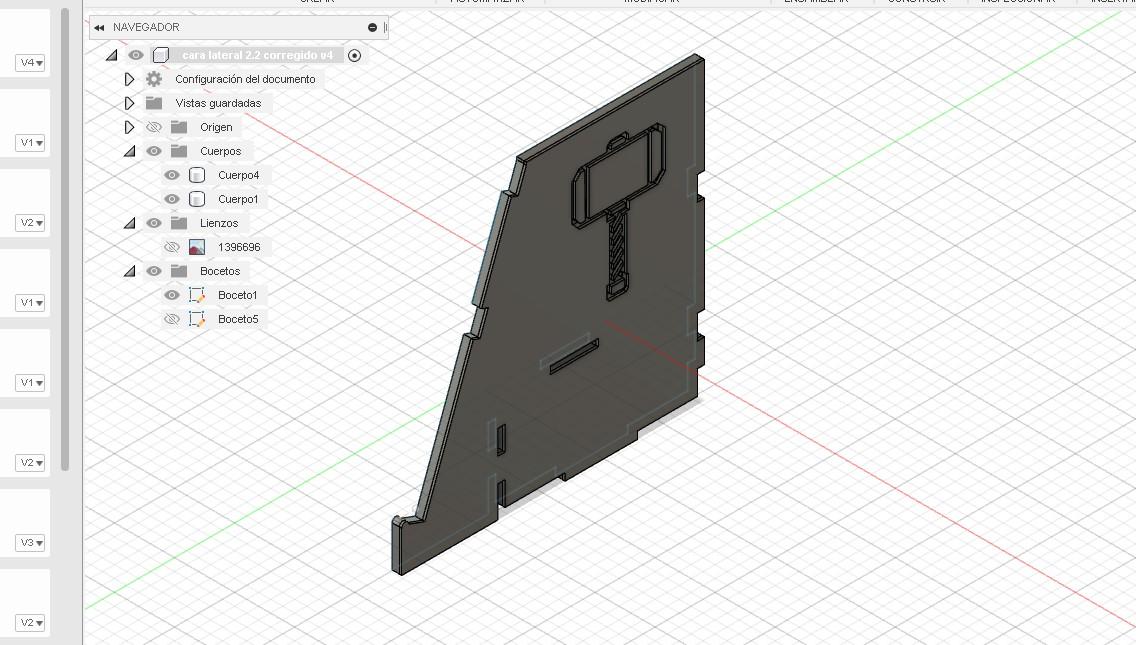The width and height of the screenshot is (1136, 645).
Task: Open the V4 version dropdown
Action: [30, 62]
